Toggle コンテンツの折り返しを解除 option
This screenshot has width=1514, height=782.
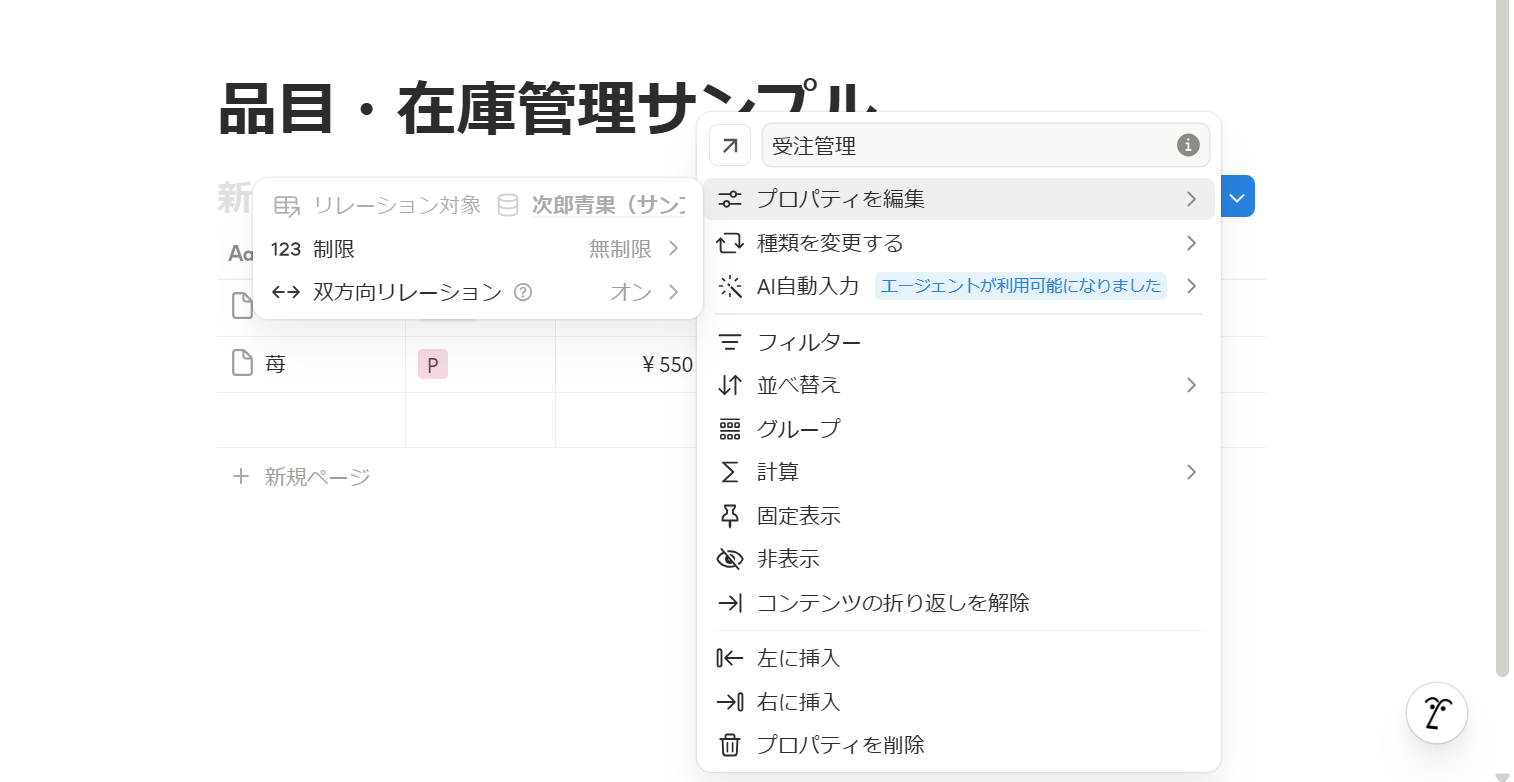click(x=959, y=603)
